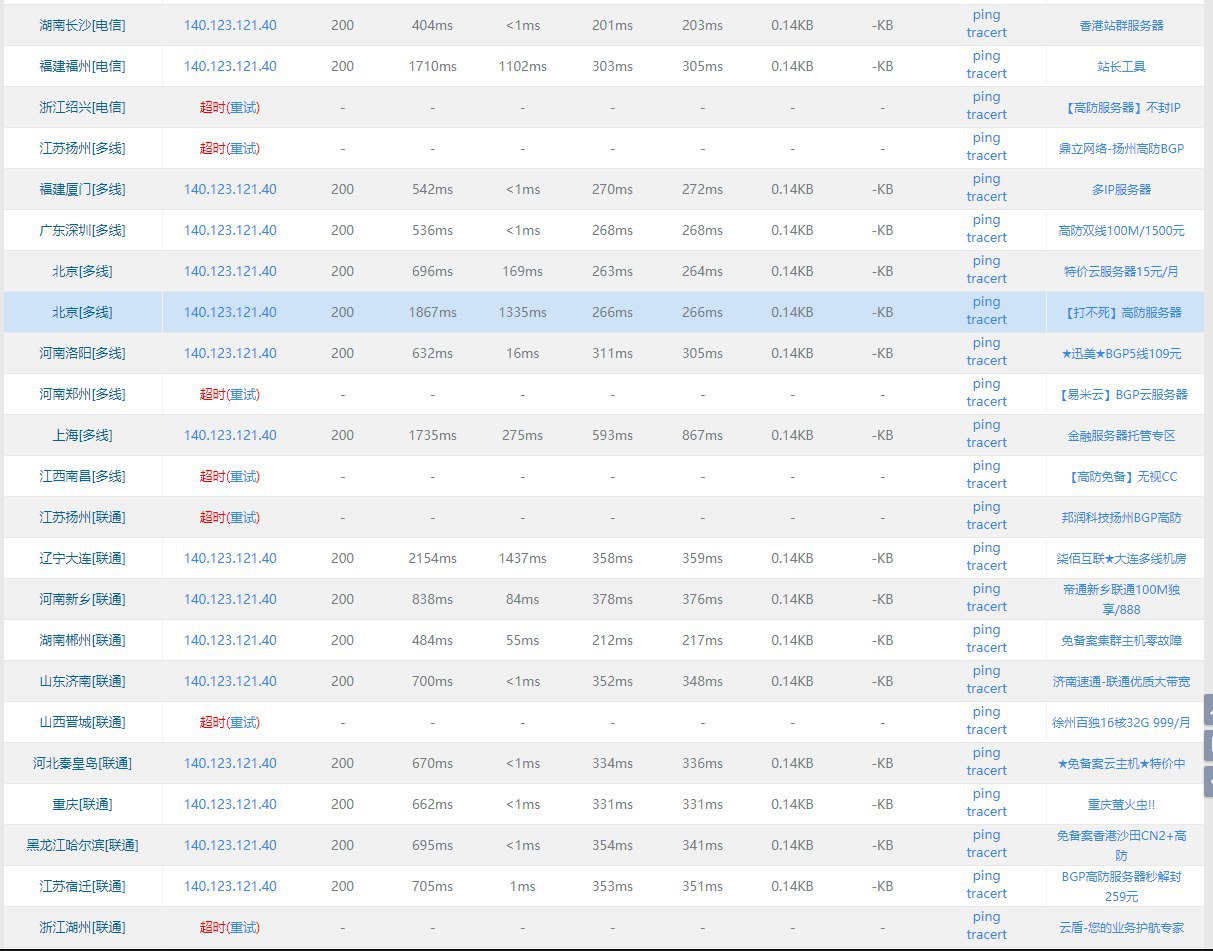The height and width of the screenshot is (951, 1213).
Task: Open the 多IP服务器 link
Action: coord(1121,189)
